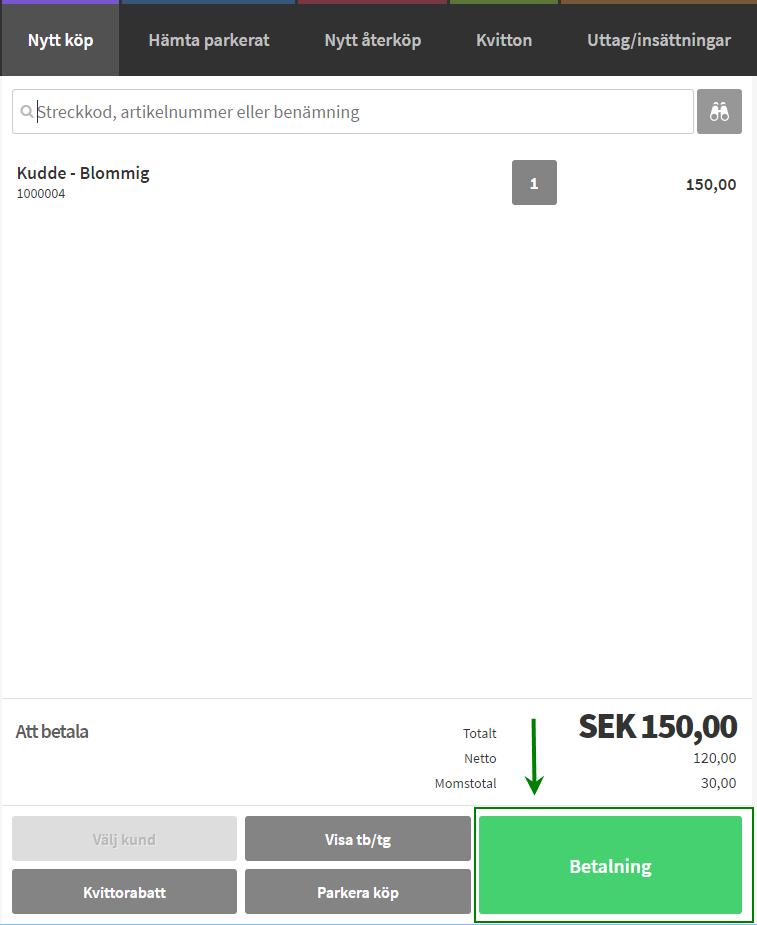Image resolution: width=757 pixels, height=925 pixels.
Task: Open the Uttag/insättningar tab
Action: click(x=659, y=41)
